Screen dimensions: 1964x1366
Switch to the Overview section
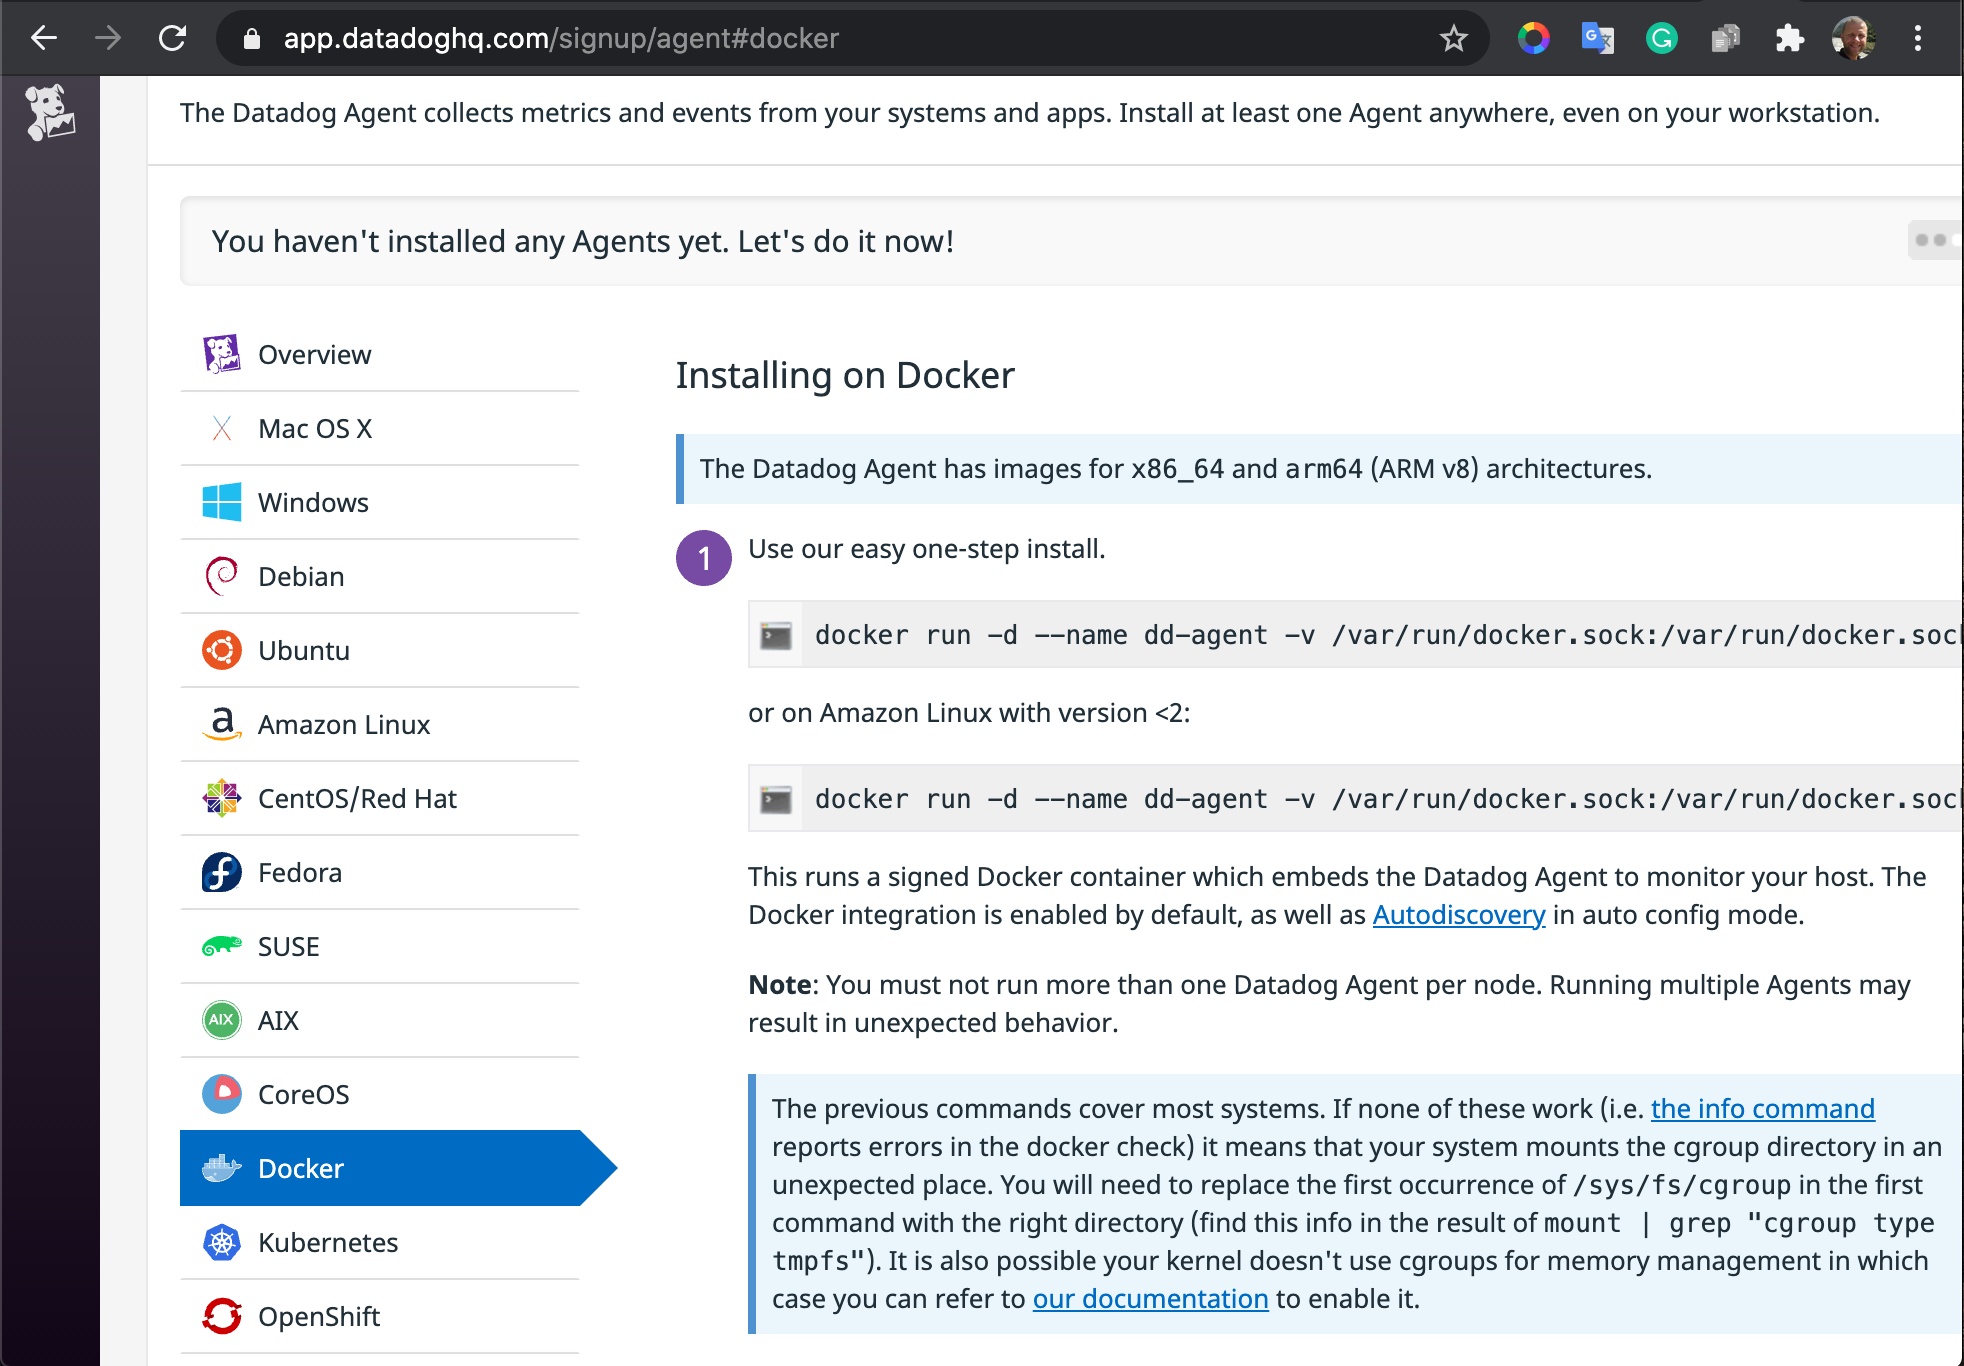coord(313,355)
